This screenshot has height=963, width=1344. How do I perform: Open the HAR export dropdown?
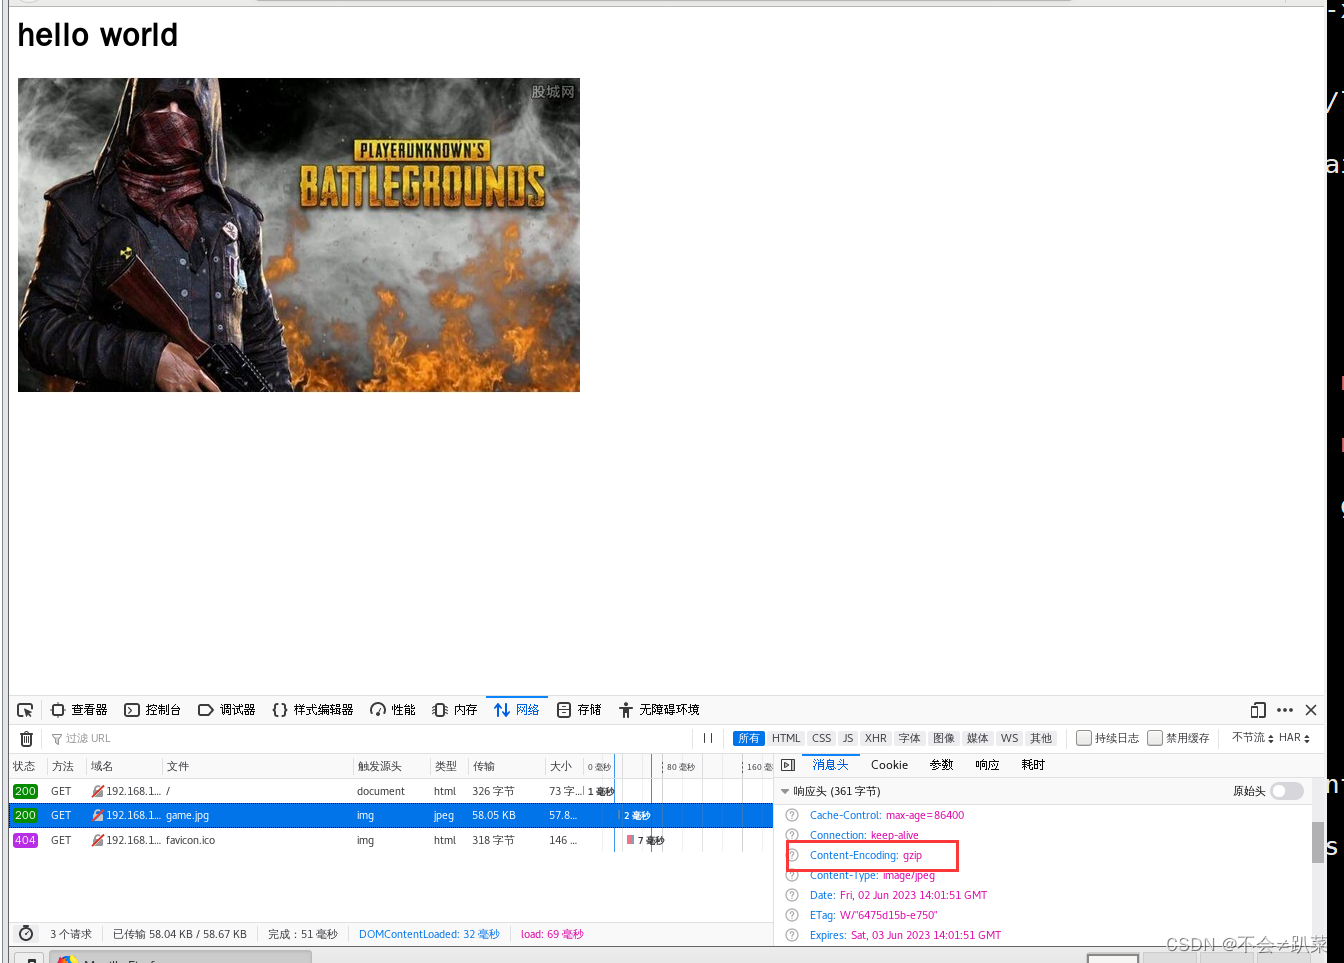[1294, 738]
